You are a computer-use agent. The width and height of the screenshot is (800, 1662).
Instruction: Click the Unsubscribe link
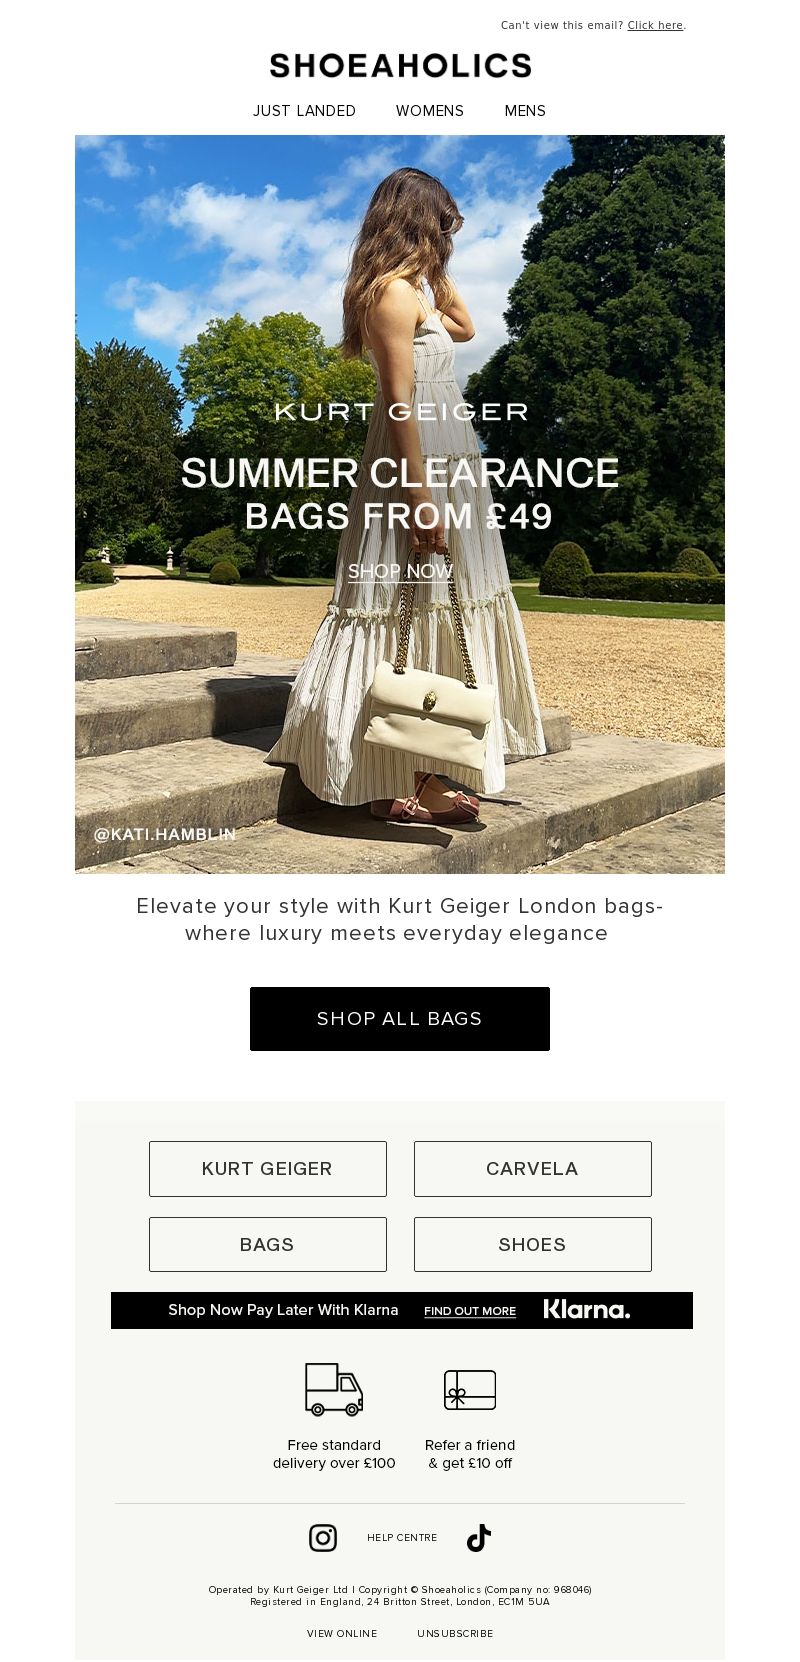(455, 1633)
